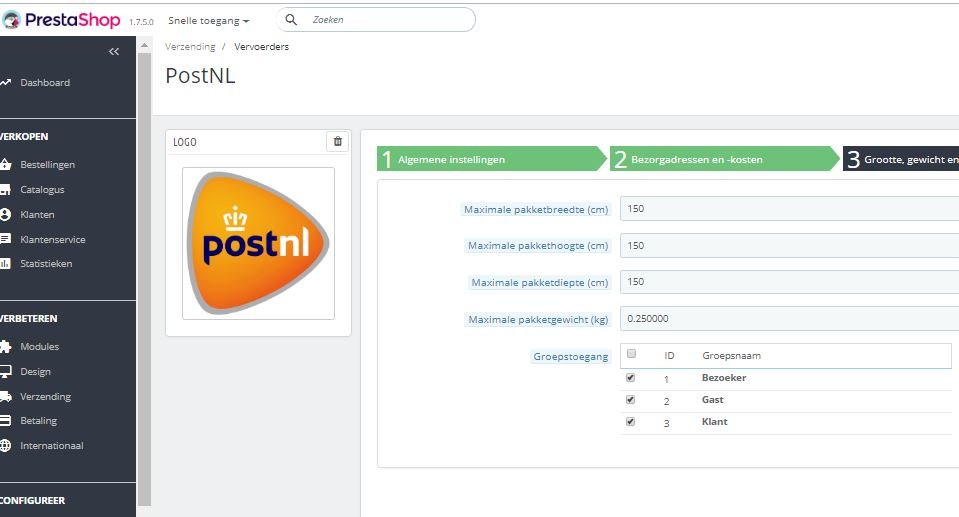Click the Vervoerders breadcrumb link
The image size is (959, 517).
click(261, 46)
